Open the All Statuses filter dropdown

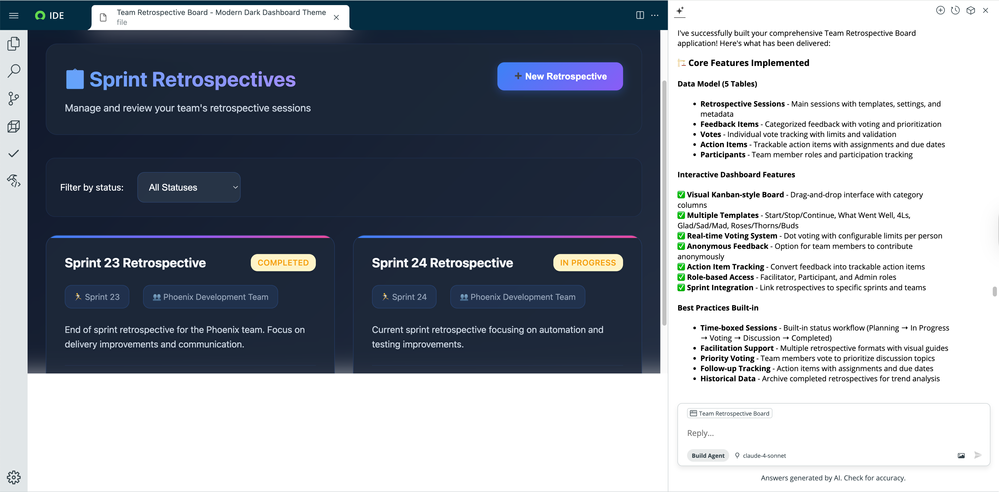tap(189, 187)
